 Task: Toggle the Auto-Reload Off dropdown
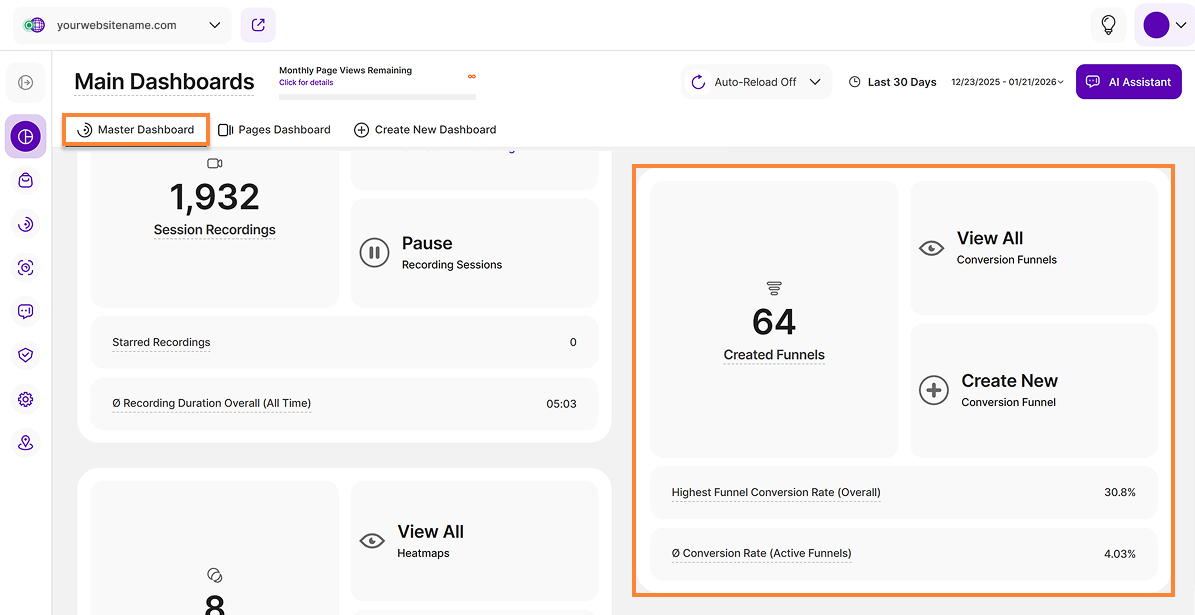coord(758,82)
